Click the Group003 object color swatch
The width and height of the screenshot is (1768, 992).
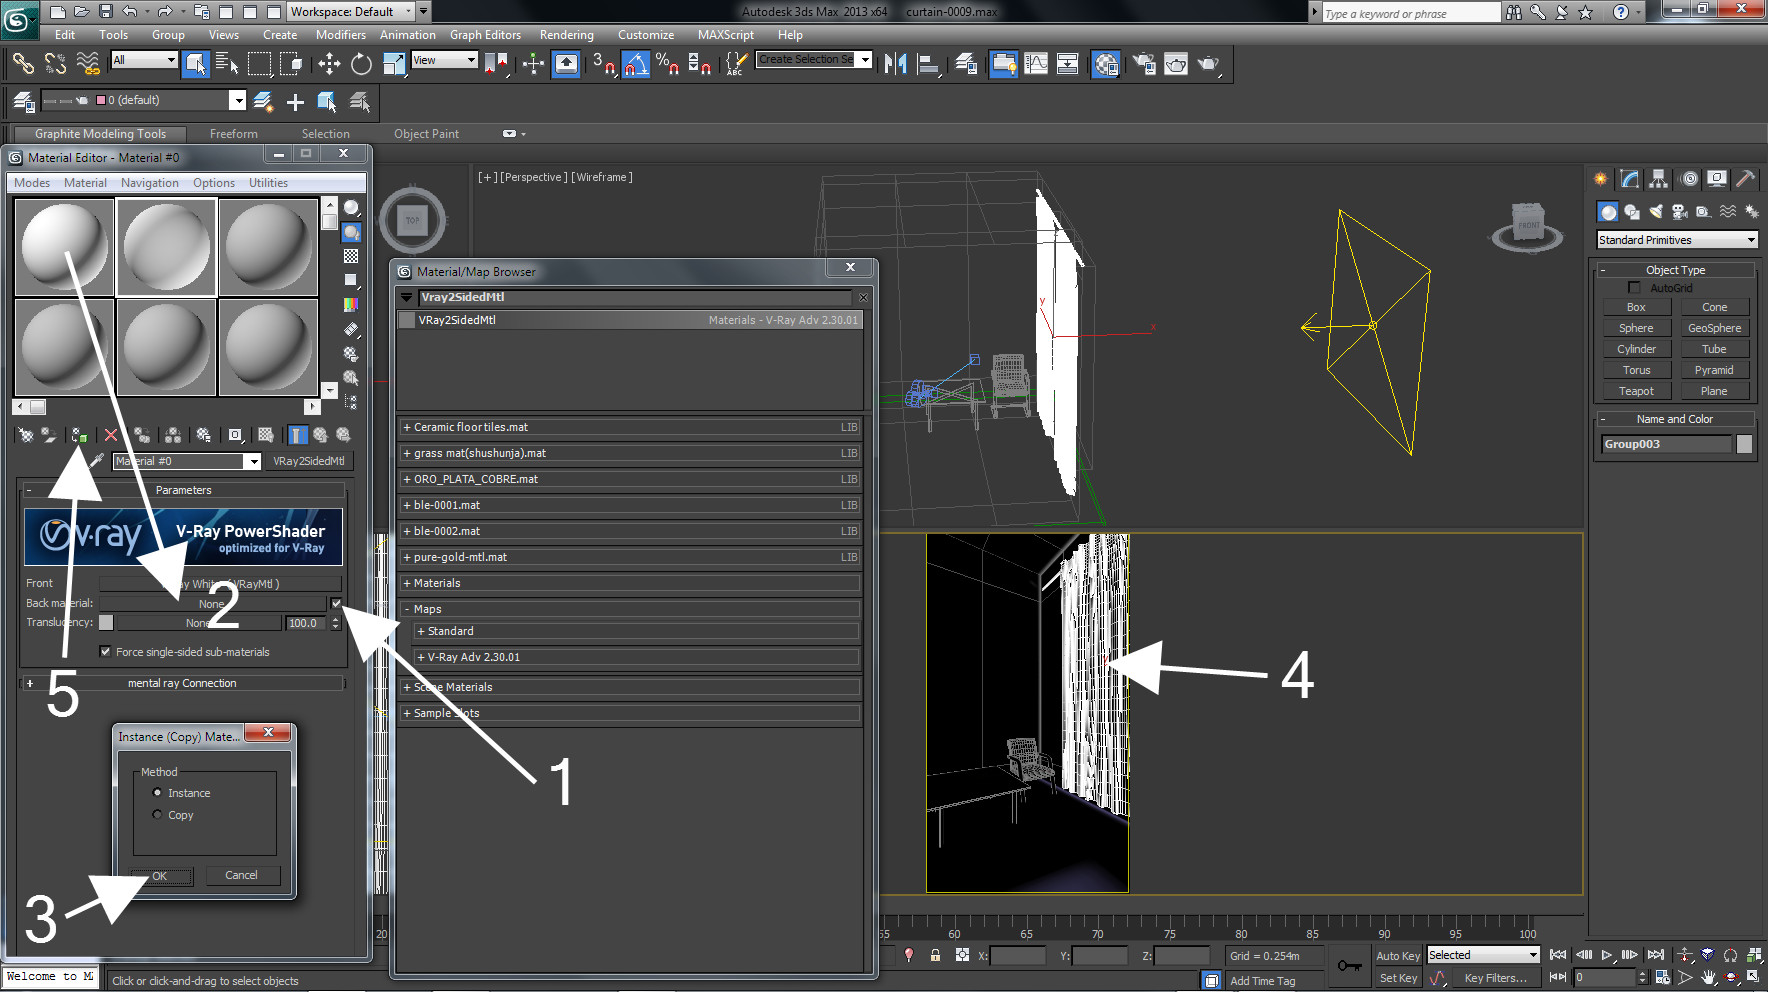(x=1744, y=444)
